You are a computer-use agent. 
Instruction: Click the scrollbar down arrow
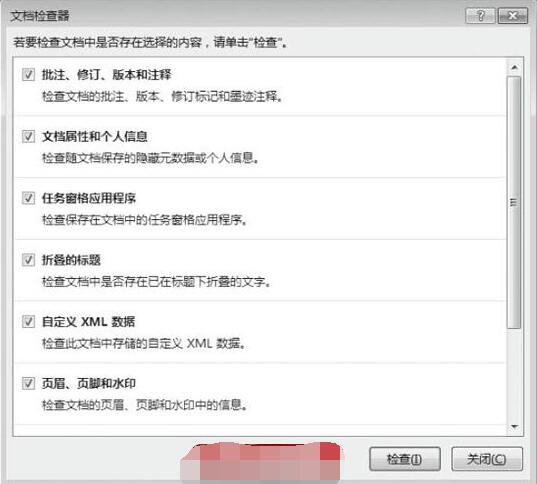[514, 426]
